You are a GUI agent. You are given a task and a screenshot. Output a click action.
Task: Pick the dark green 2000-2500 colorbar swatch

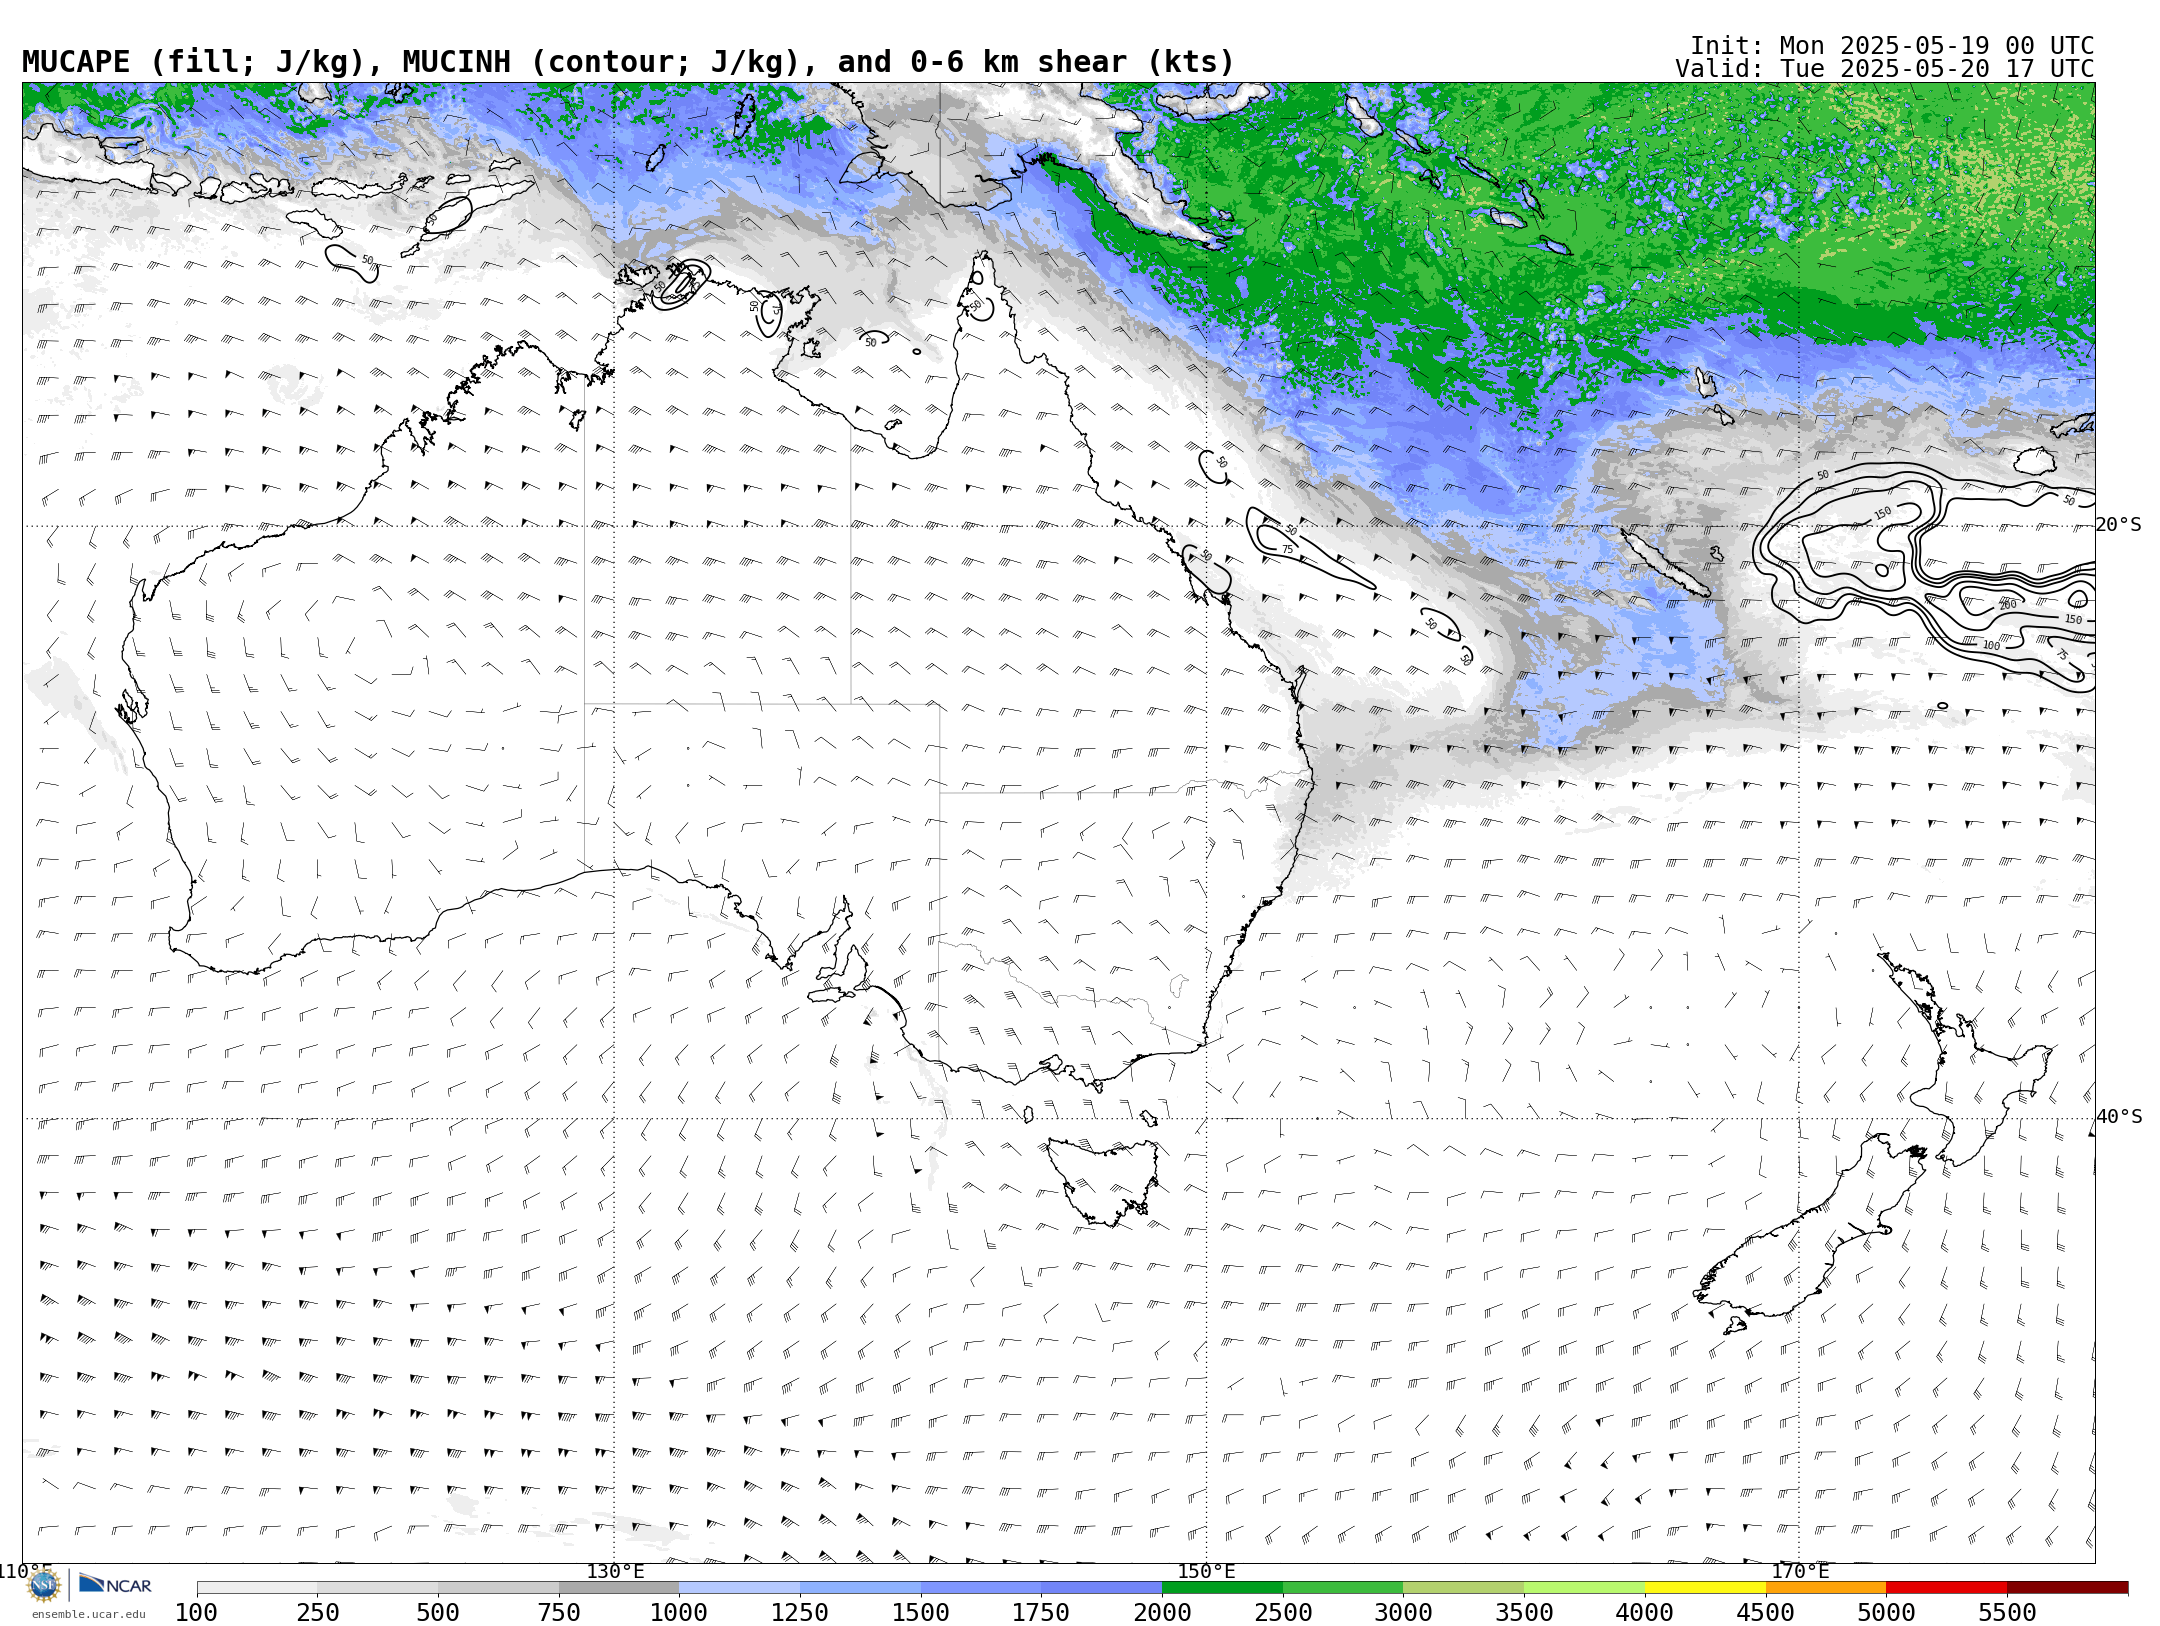tap(1222, 1588)
